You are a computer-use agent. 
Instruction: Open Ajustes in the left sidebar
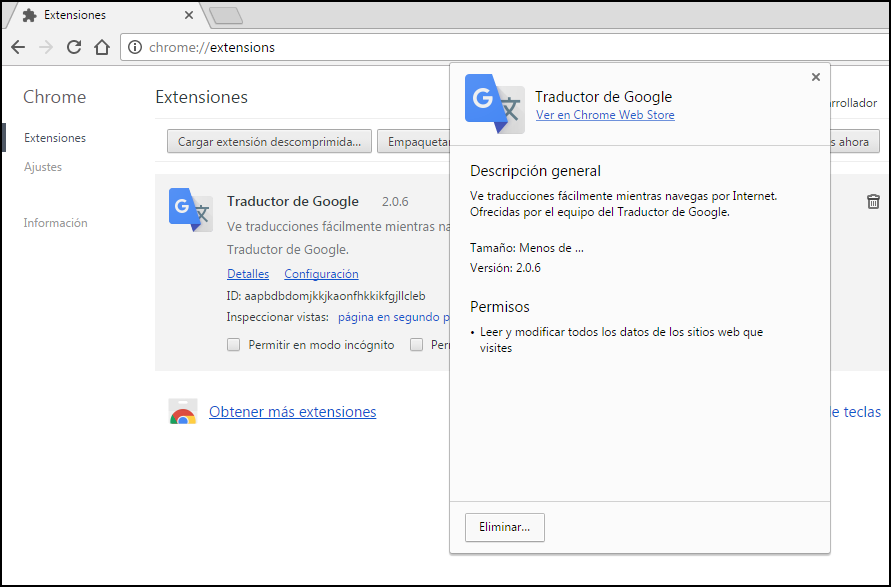point(43,167)
